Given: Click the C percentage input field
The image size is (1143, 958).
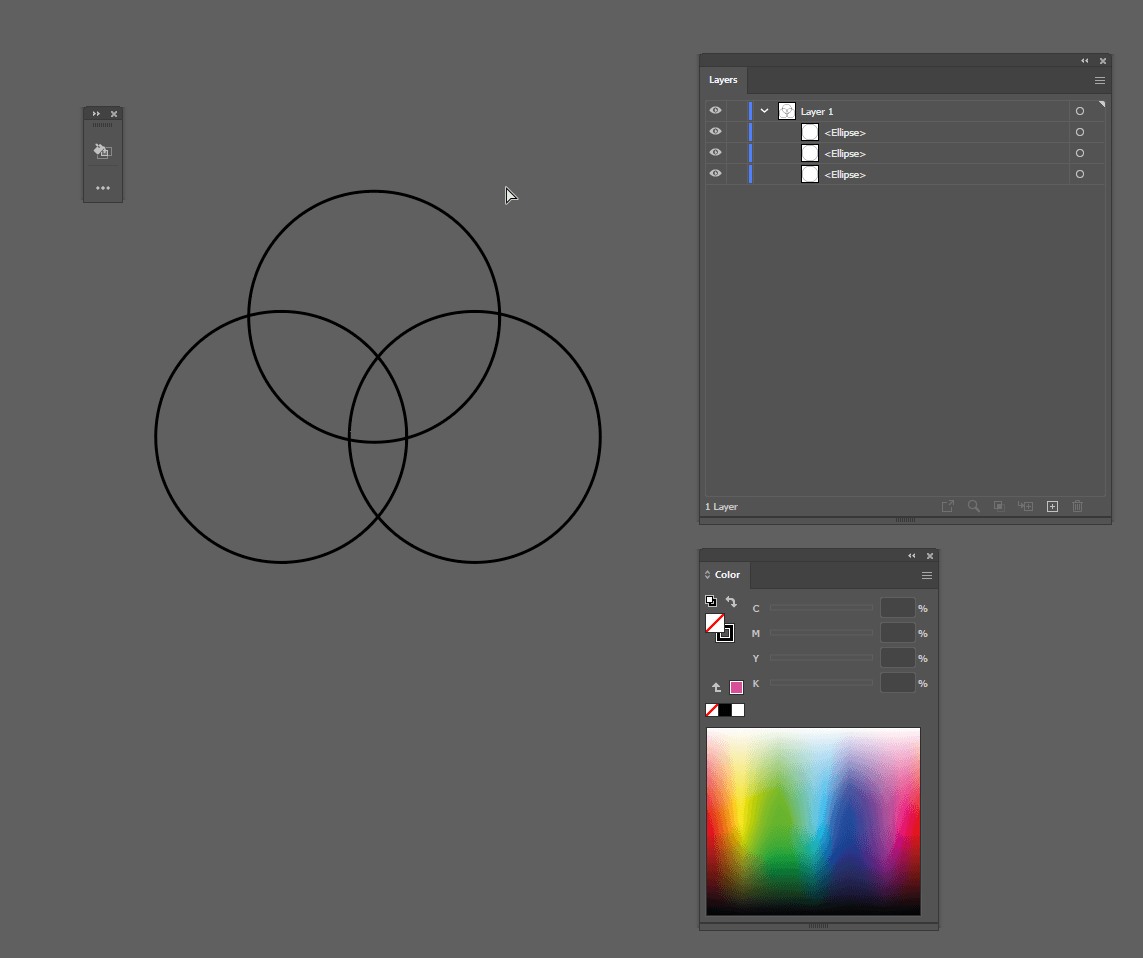Looking at the screenshot, I should pos(897,607).
